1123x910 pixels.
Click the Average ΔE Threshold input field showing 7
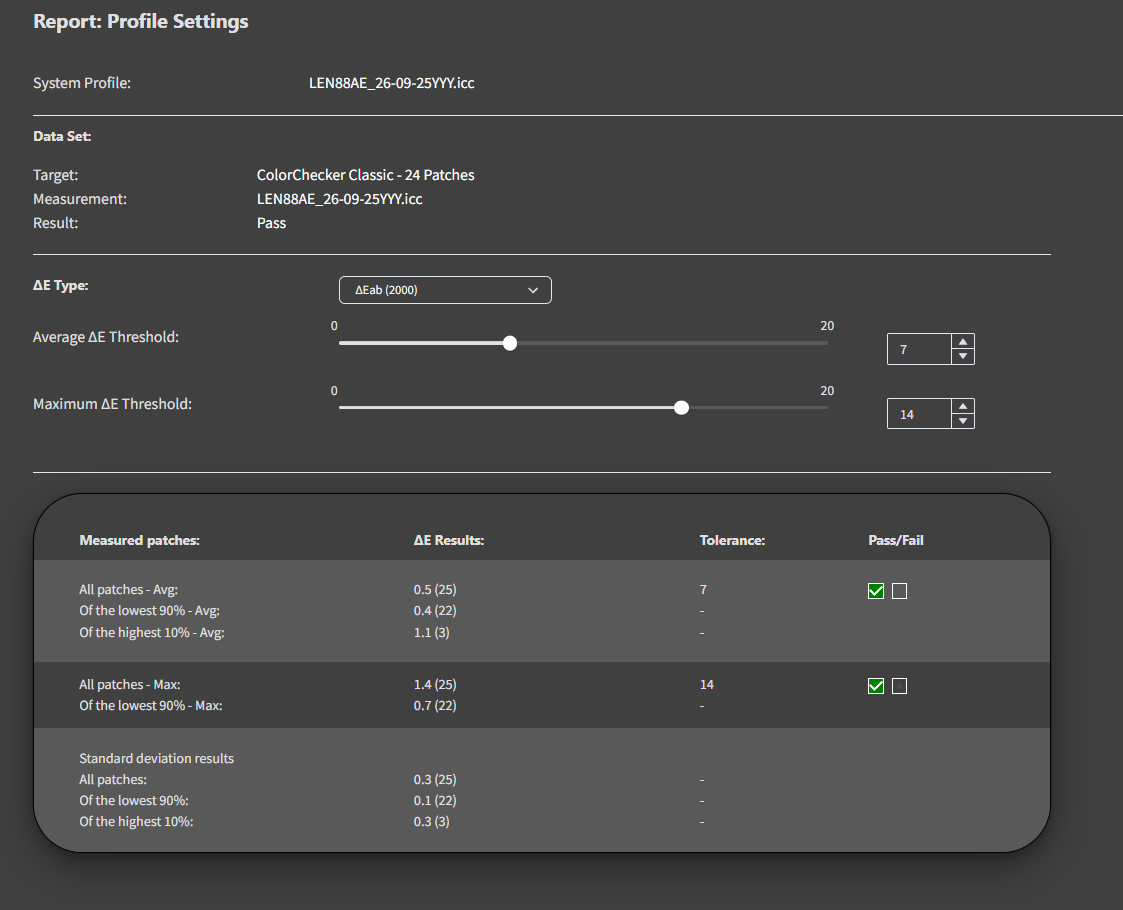click(x=919, y=349)
